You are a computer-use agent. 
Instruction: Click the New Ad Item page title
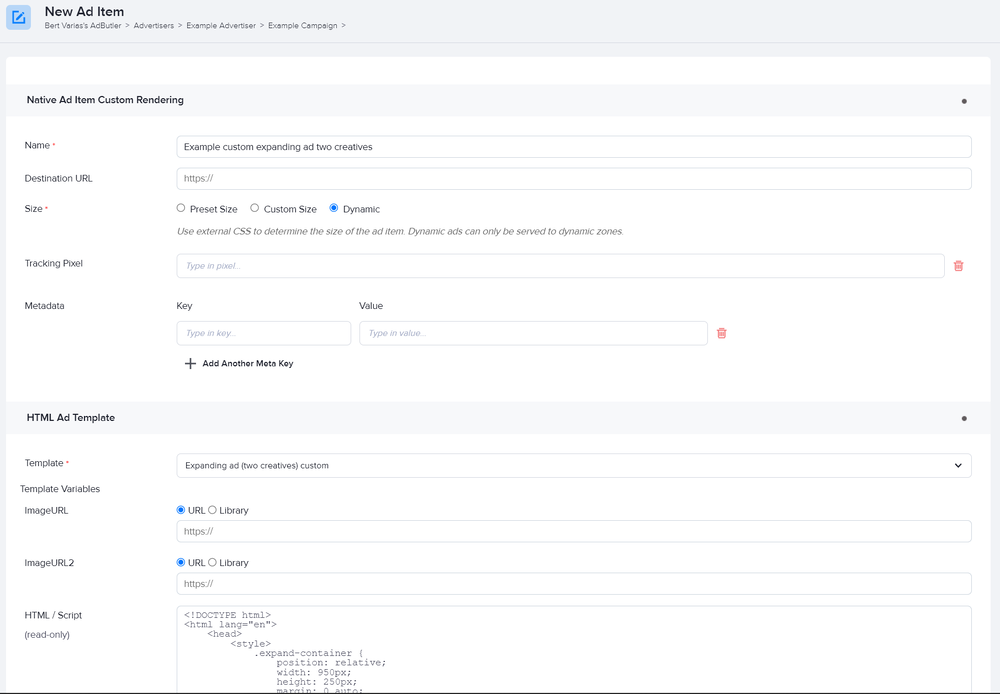click(84, 11)
